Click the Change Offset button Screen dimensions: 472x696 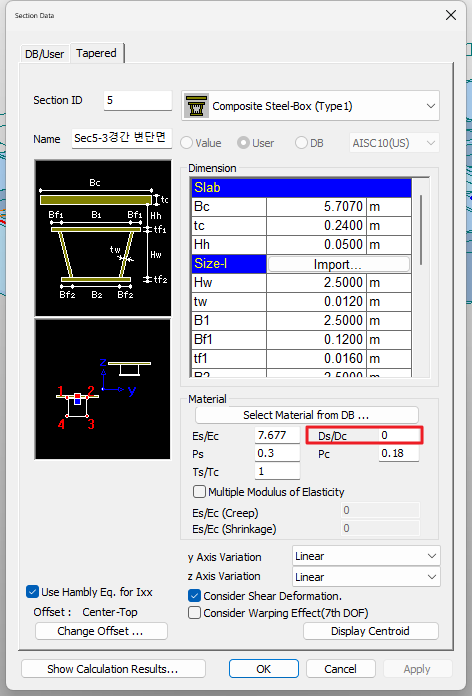pos(101,631)
